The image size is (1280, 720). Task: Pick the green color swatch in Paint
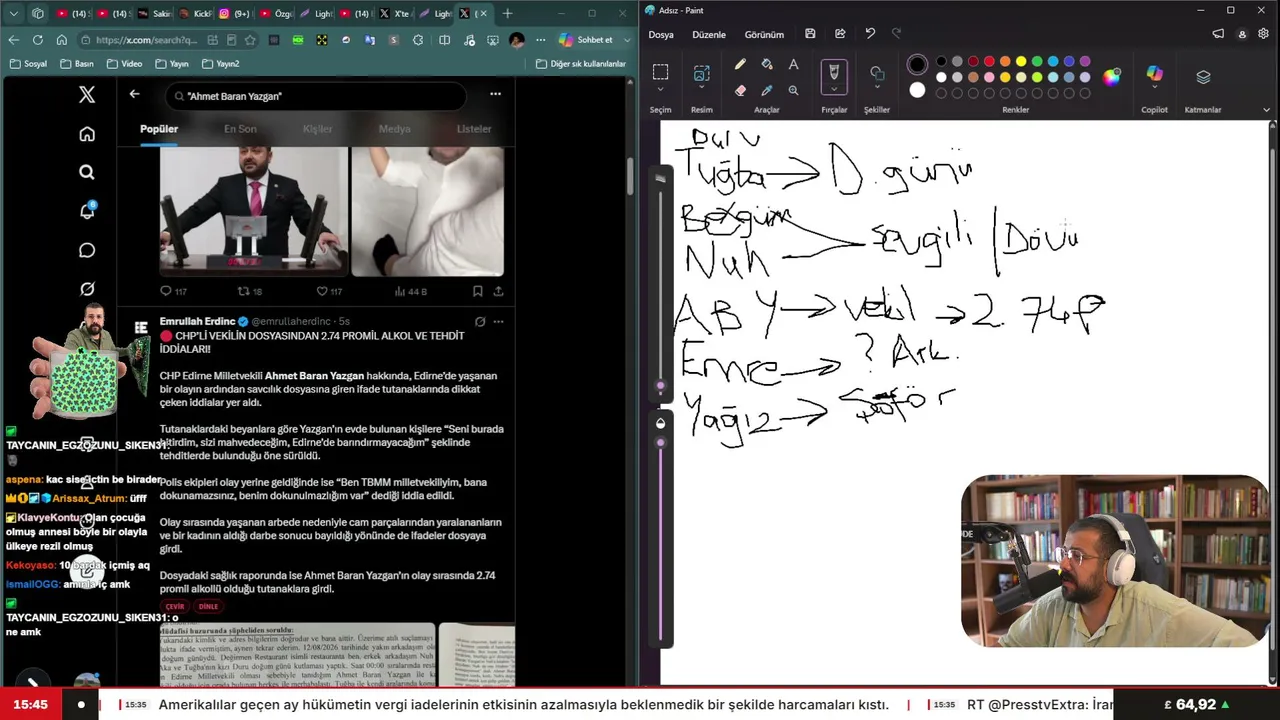tap(1037, 62)
